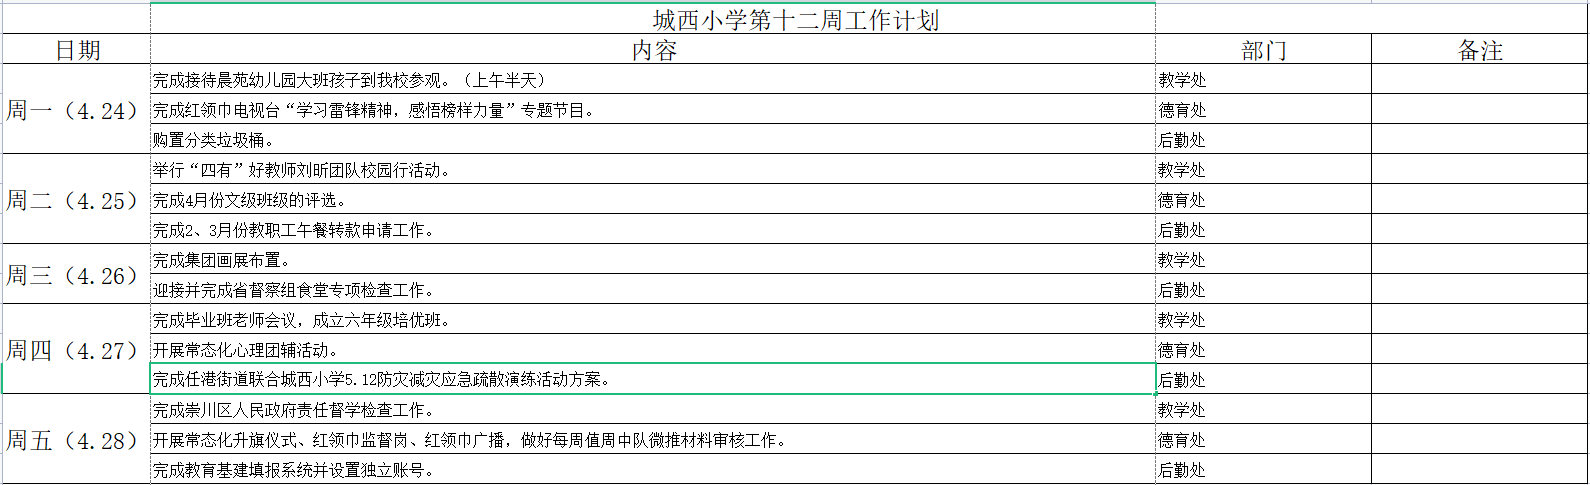The width and height of the screenshot is (1590, 485).
Task: Select the cell about 常态化升旗仪式、红领巾监督岗
Action: coord(653,439)
